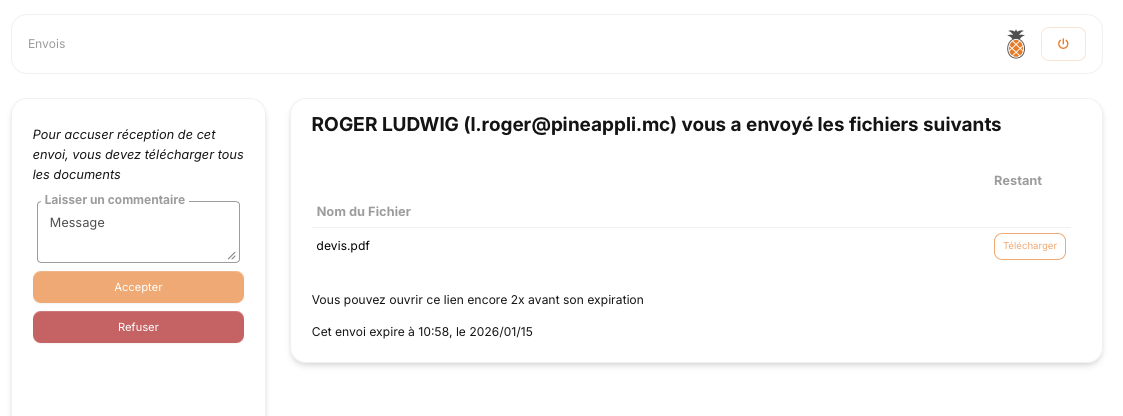Click the comment box resize handle
Image resolution: width=1123 pixels, height=416 pixels.
[233, 256]
